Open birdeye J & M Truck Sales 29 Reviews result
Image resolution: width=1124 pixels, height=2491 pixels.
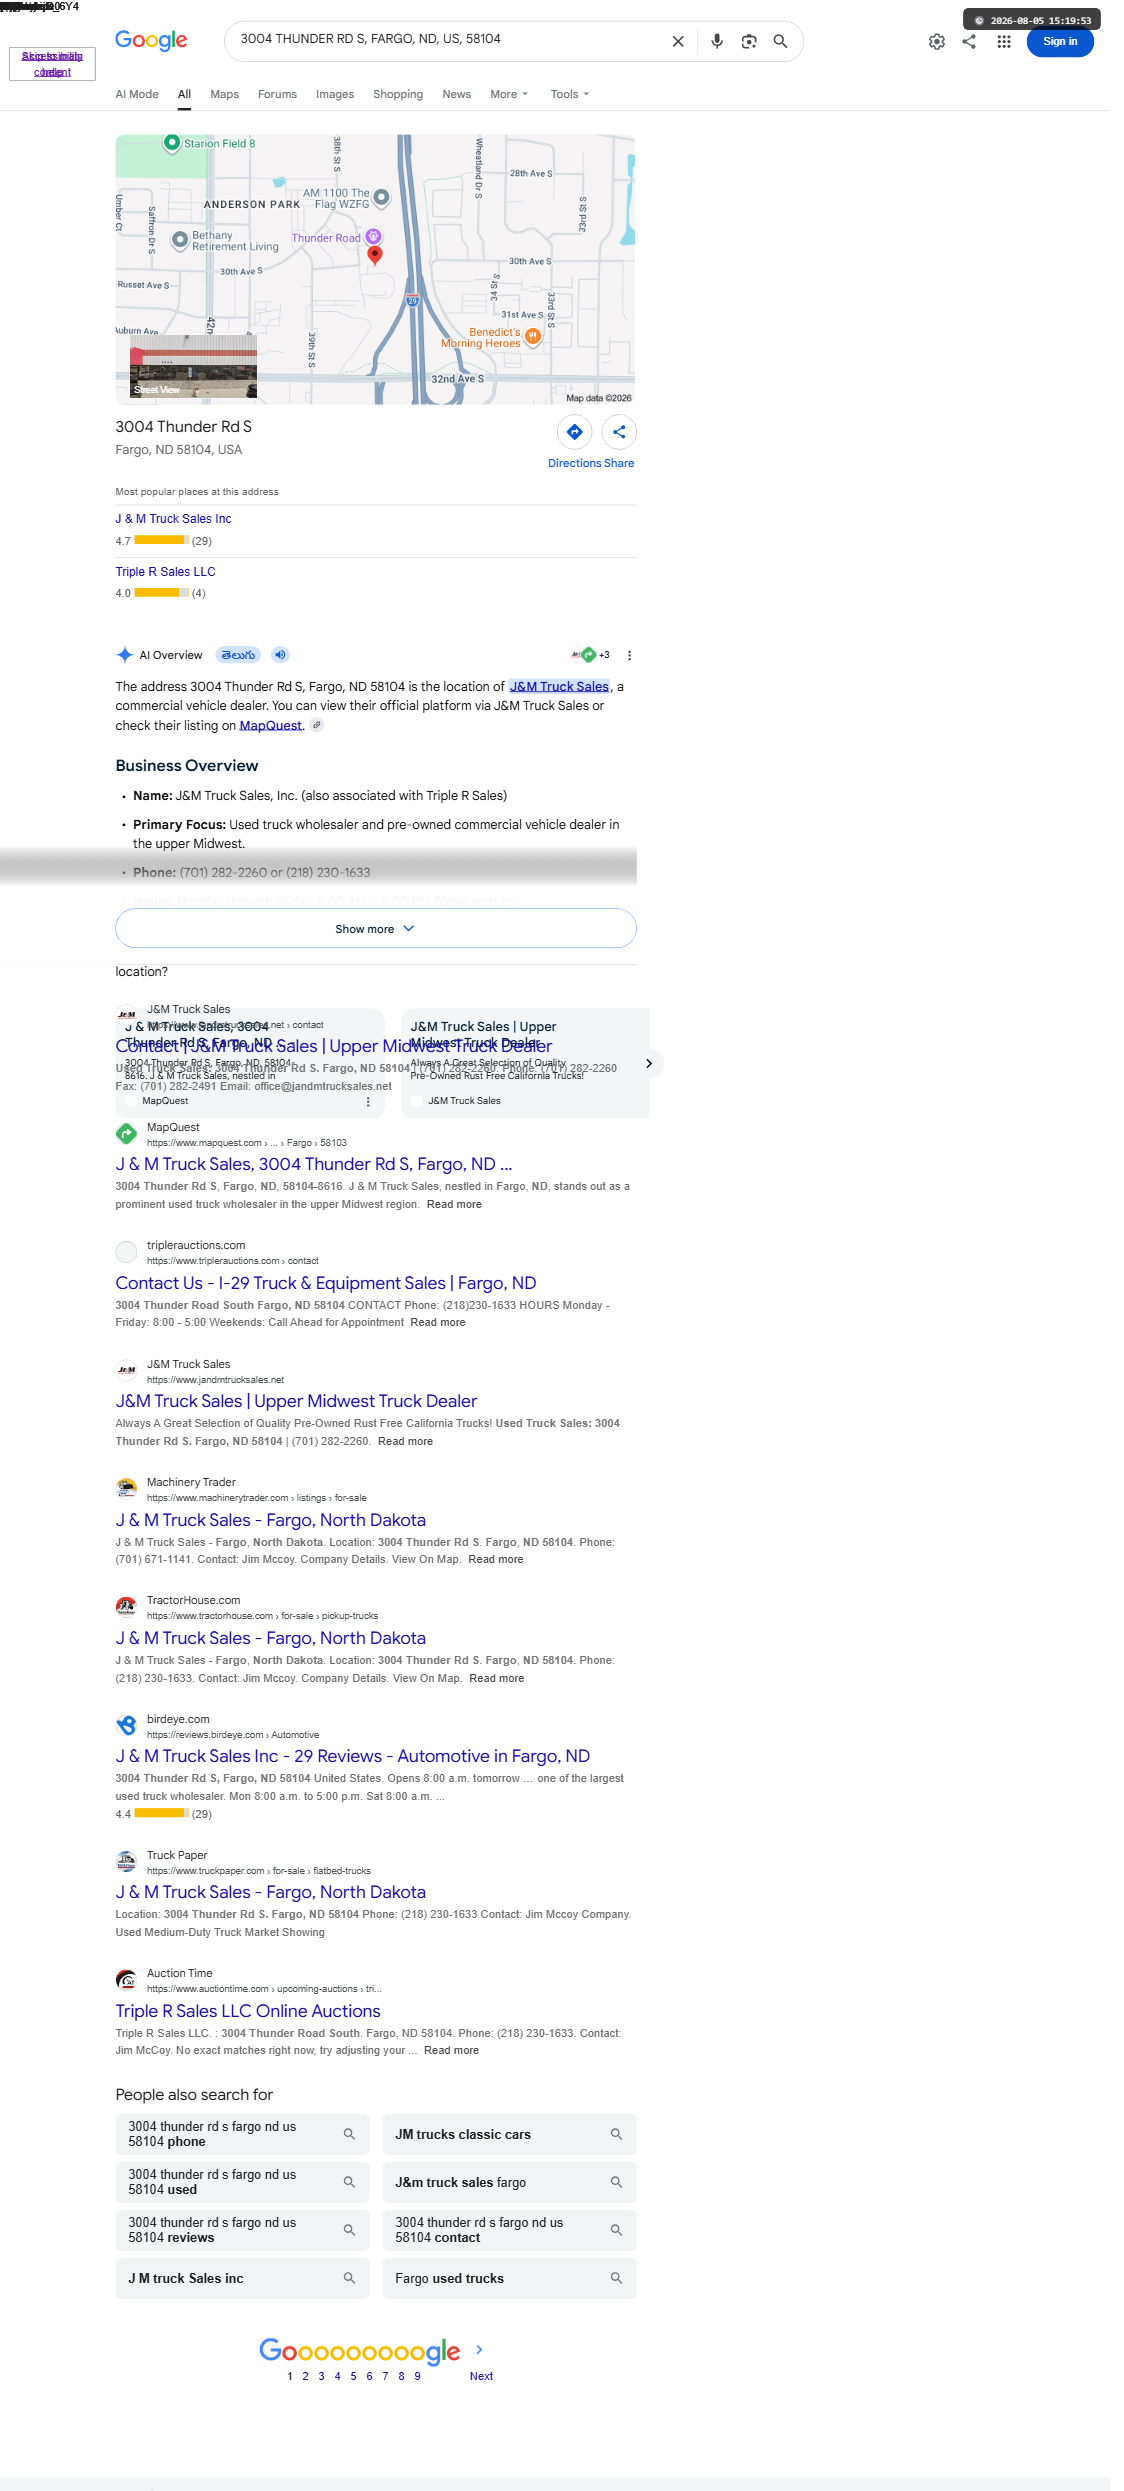pyautogui.click(x=353, y=1756)
